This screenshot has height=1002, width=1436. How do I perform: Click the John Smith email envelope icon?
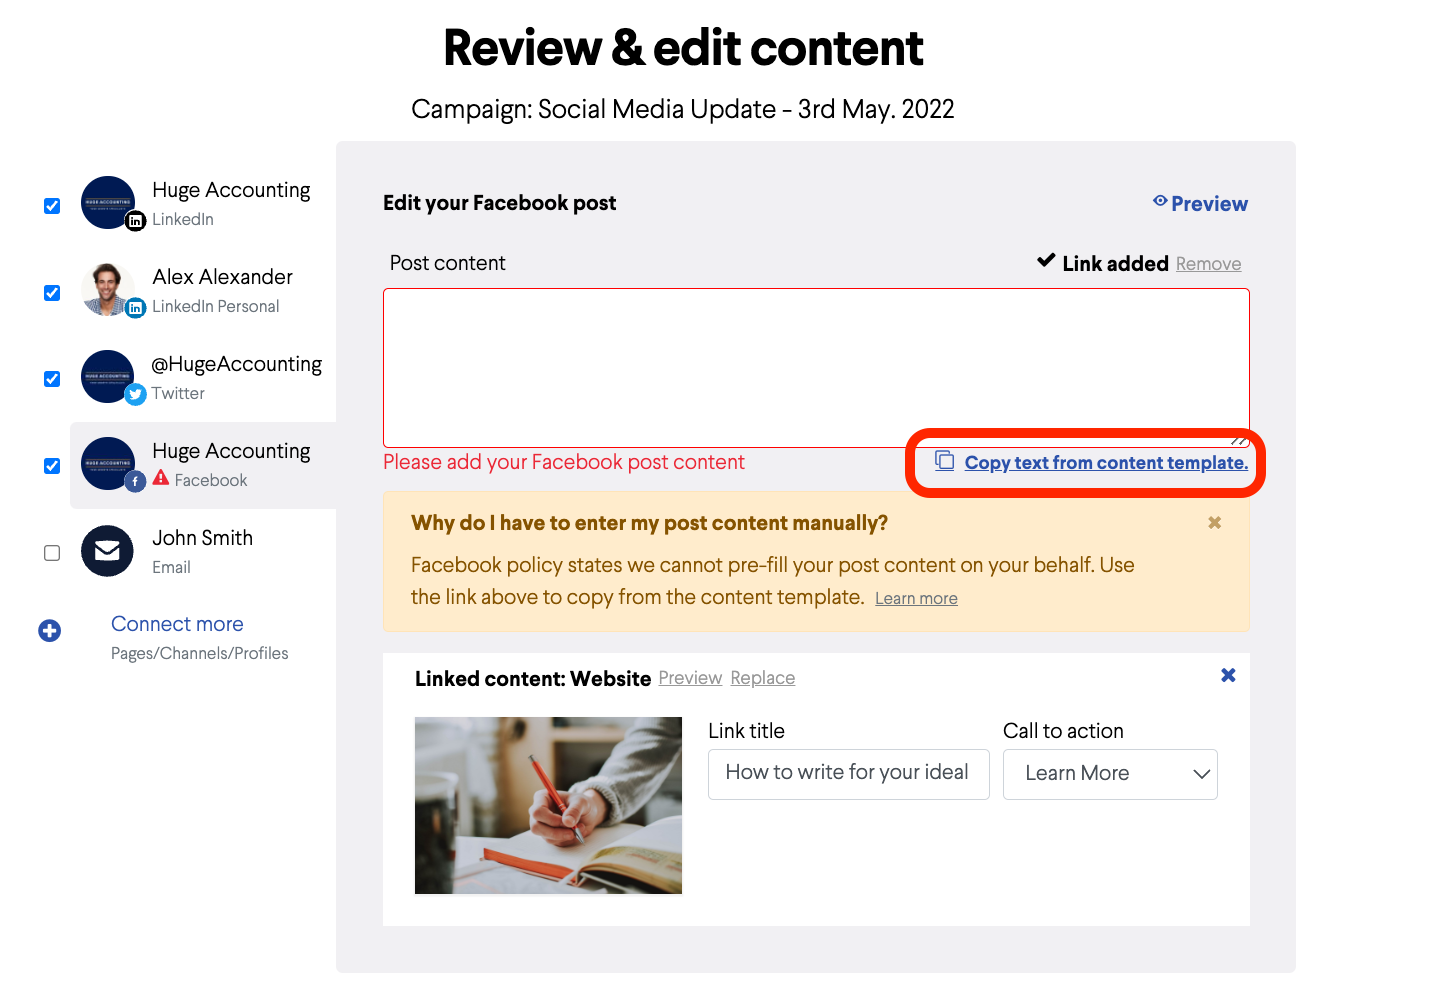tap(107, 550)
